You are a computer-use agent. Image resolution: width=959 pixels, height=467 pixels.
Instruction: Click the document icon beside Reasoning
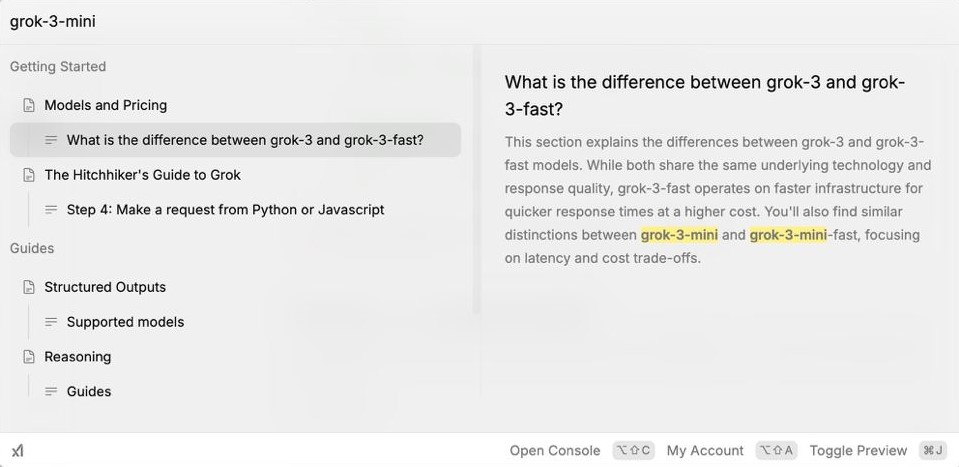coord(29,356)
